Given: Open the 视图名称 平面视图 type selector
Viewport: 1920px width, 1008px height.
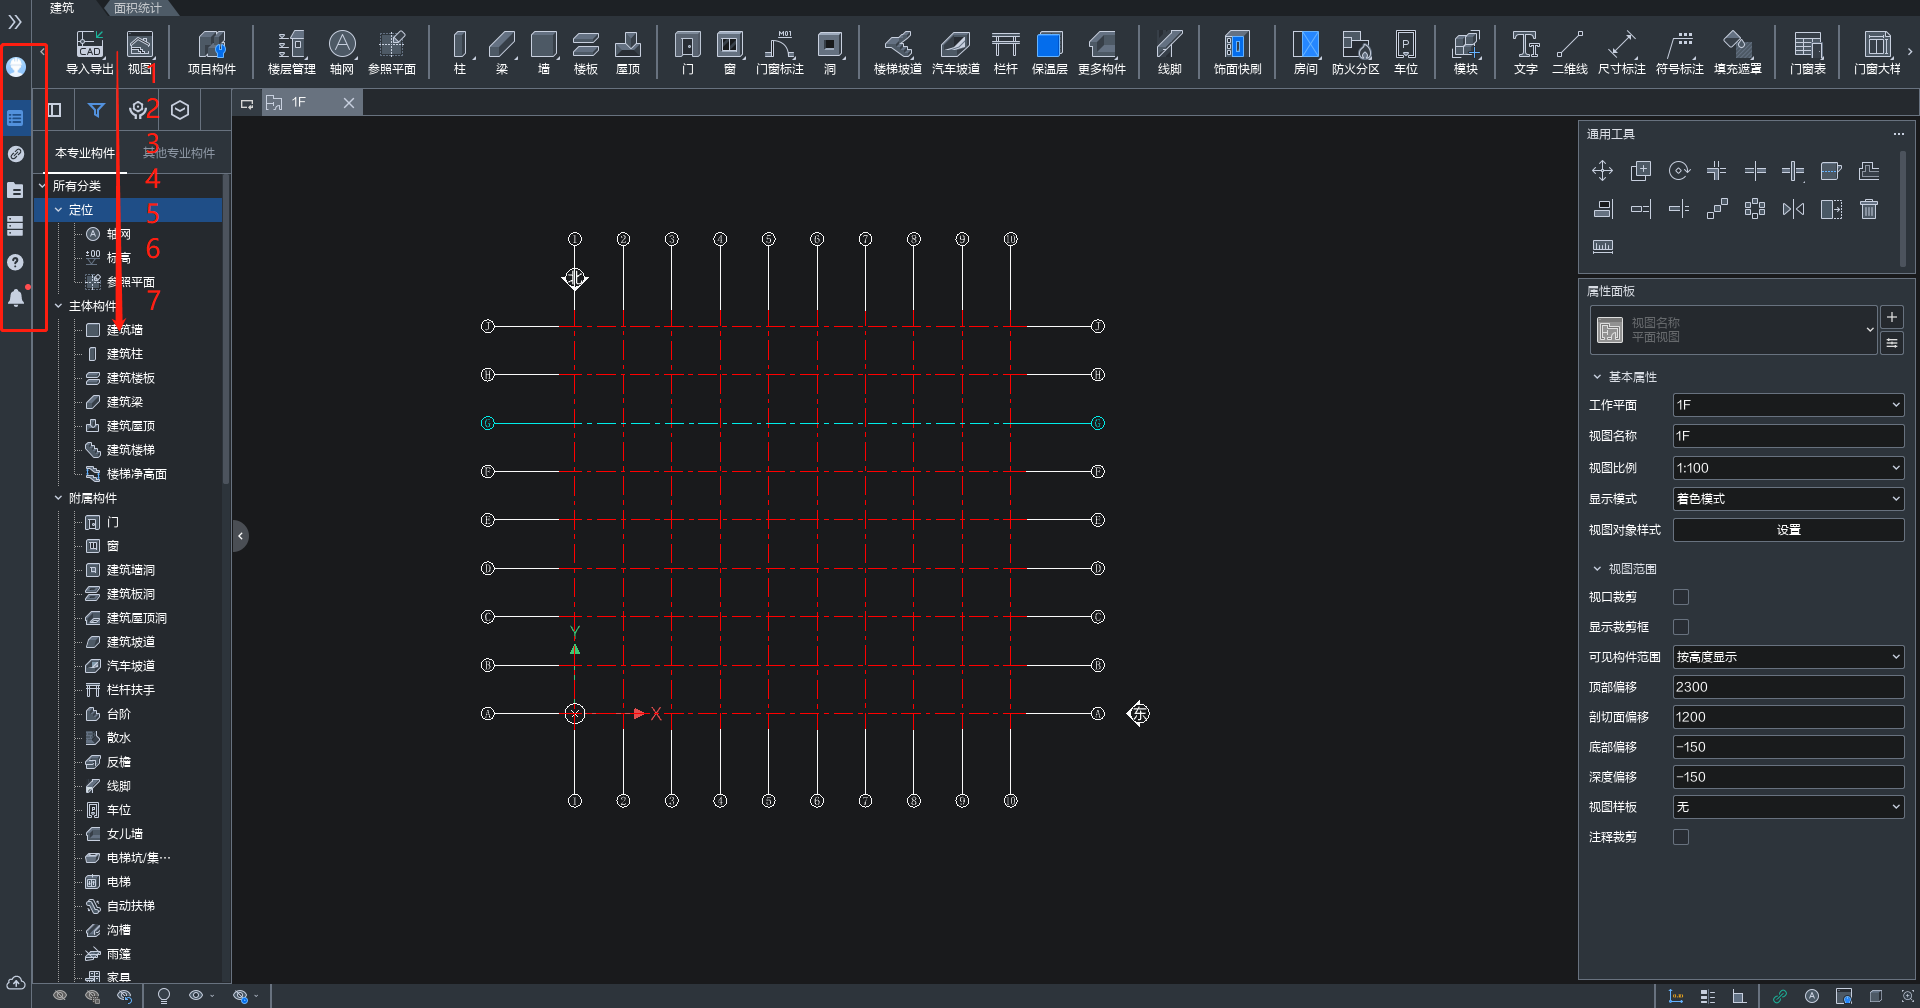Looking at the screenshot, I should (1733, 330).
